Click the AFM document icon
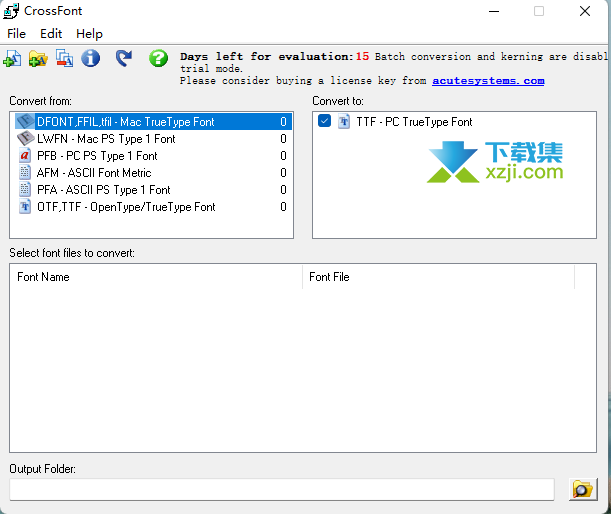 pos(25,172)
